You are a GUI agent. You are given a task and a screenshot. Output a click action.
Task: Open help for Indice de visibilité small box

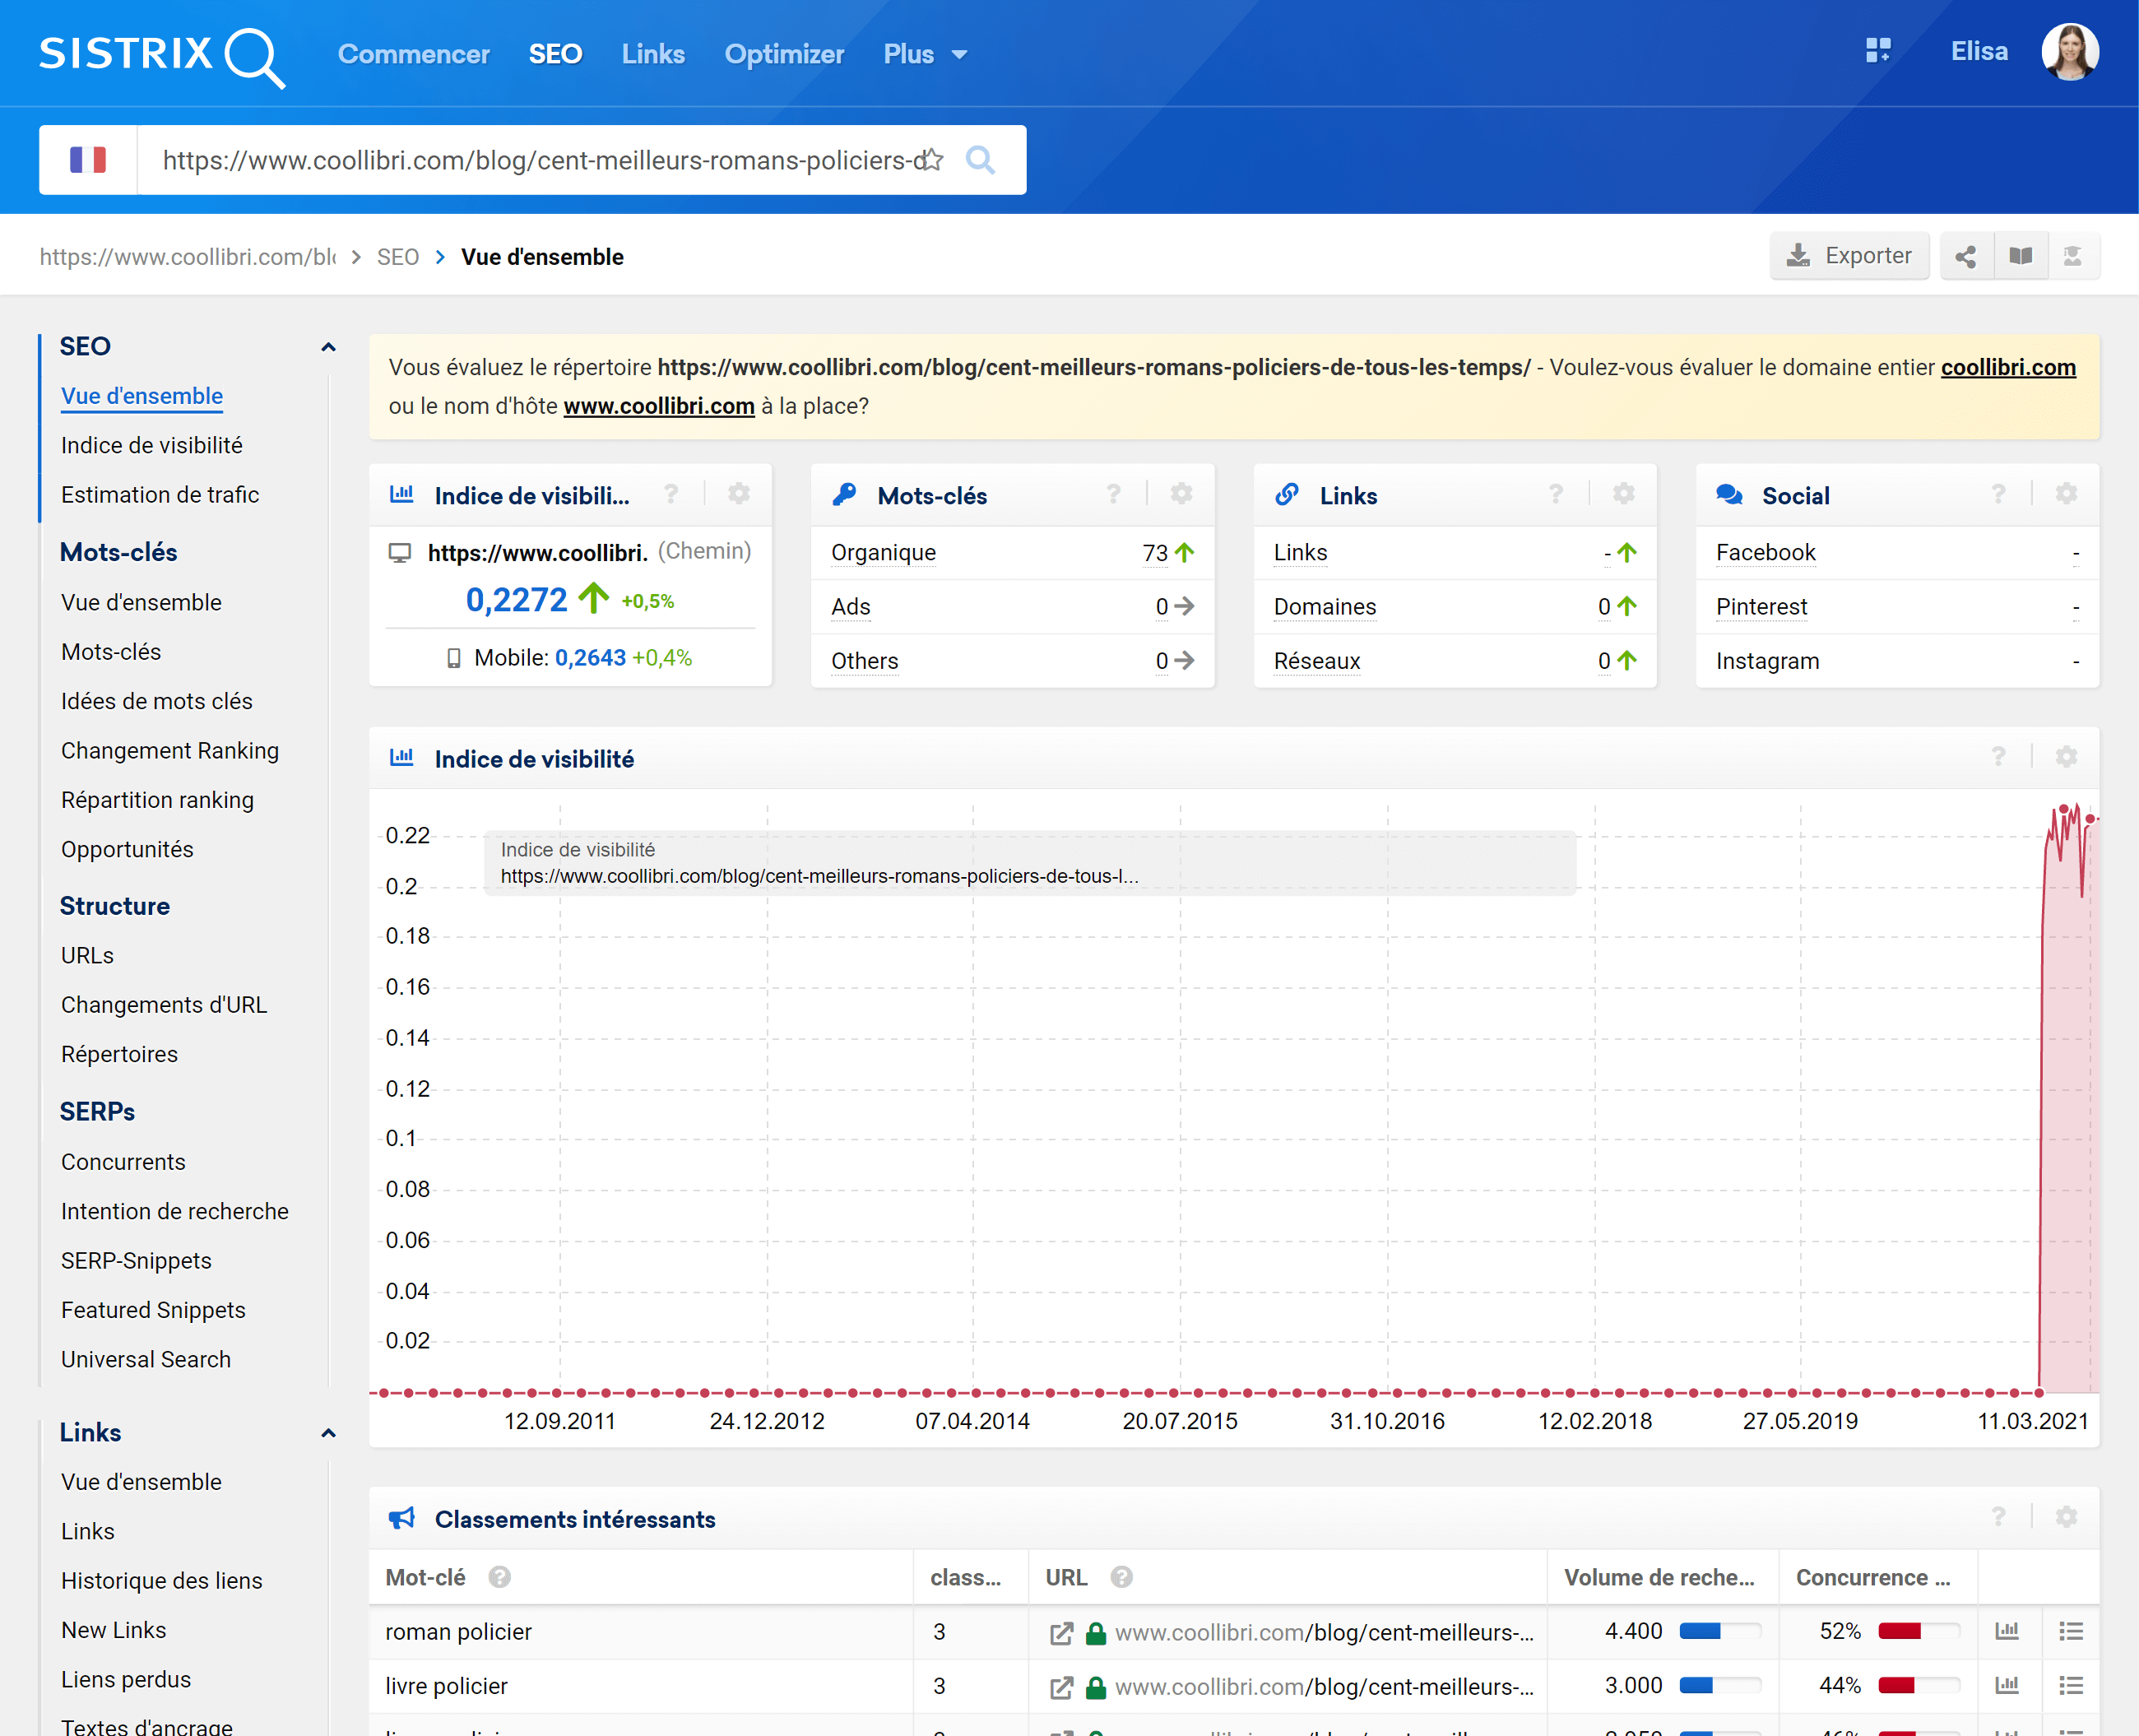672,494
